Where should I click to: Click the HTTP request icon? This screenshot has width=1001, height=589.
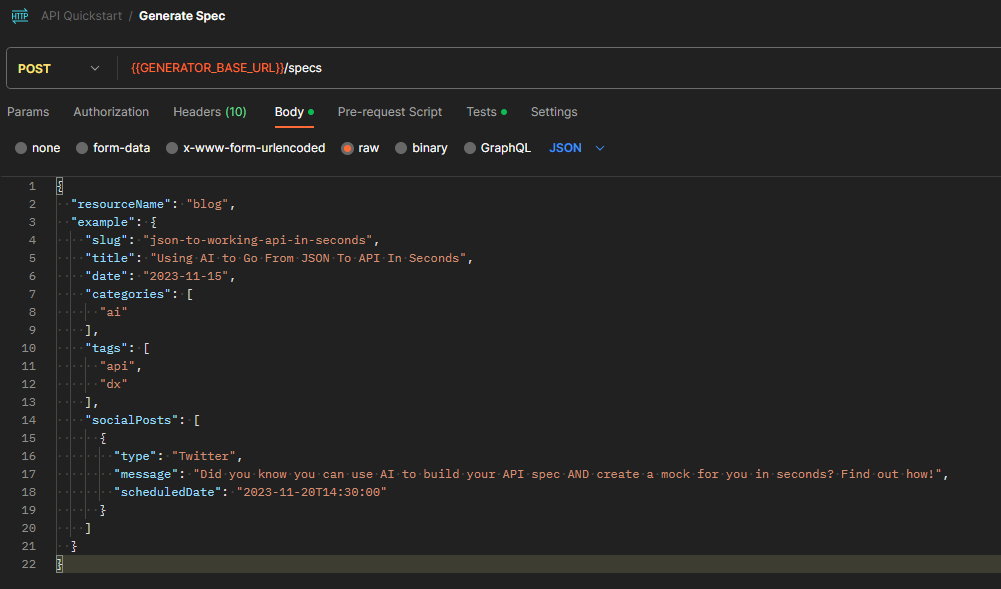[20, 16]
